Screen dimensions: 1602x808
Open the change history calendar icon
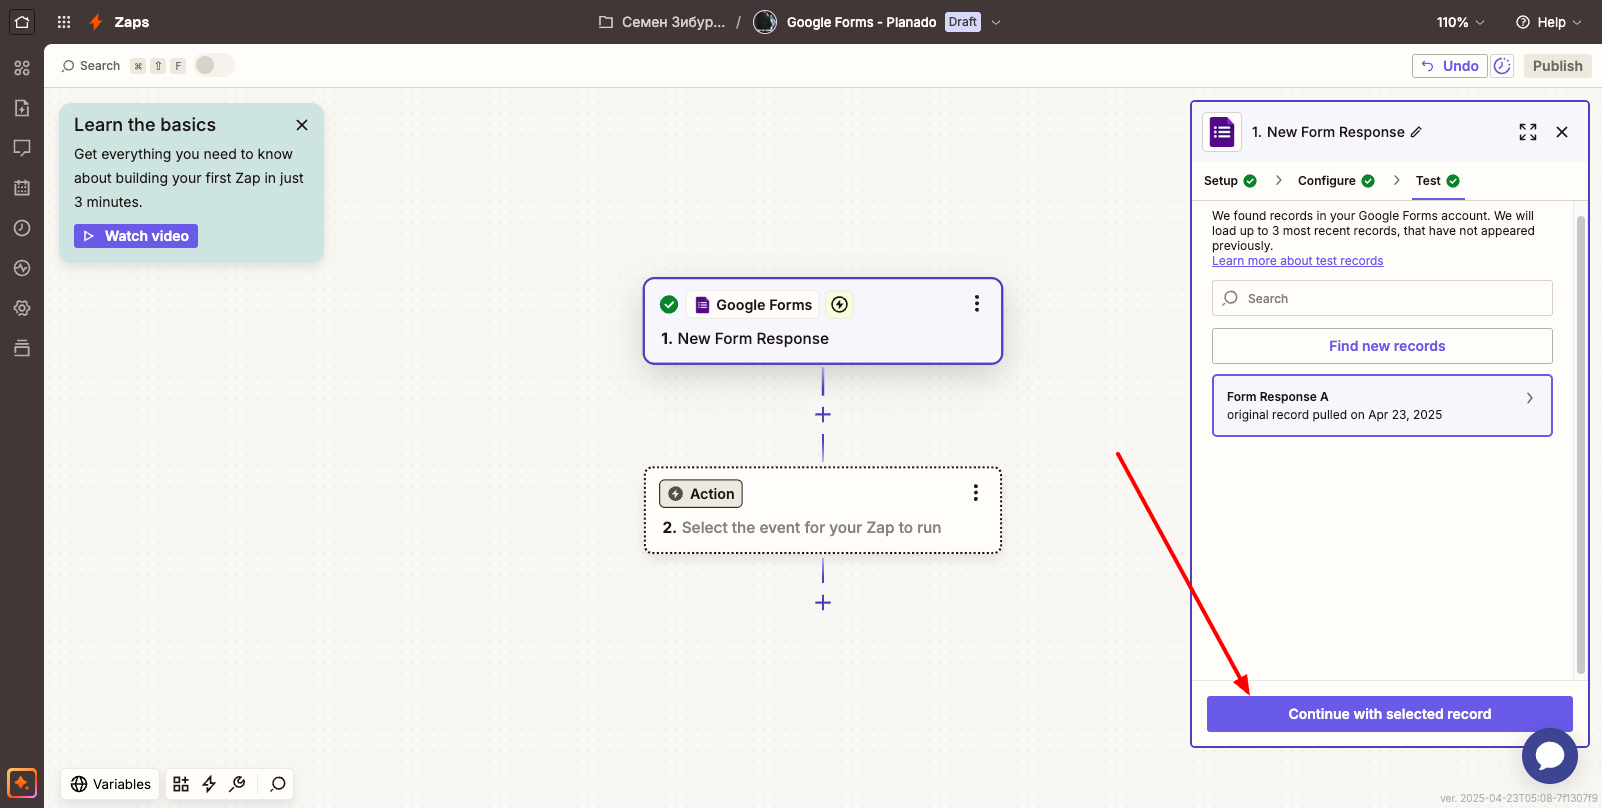[22, 188]
